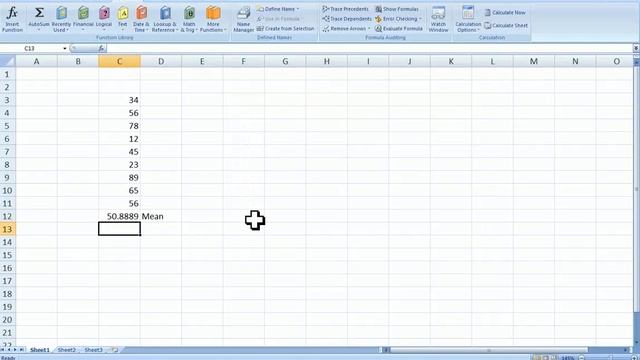This screenshot has height=360, width=640.
Task: Click Calculate Sheet
Action: [506, 25]
